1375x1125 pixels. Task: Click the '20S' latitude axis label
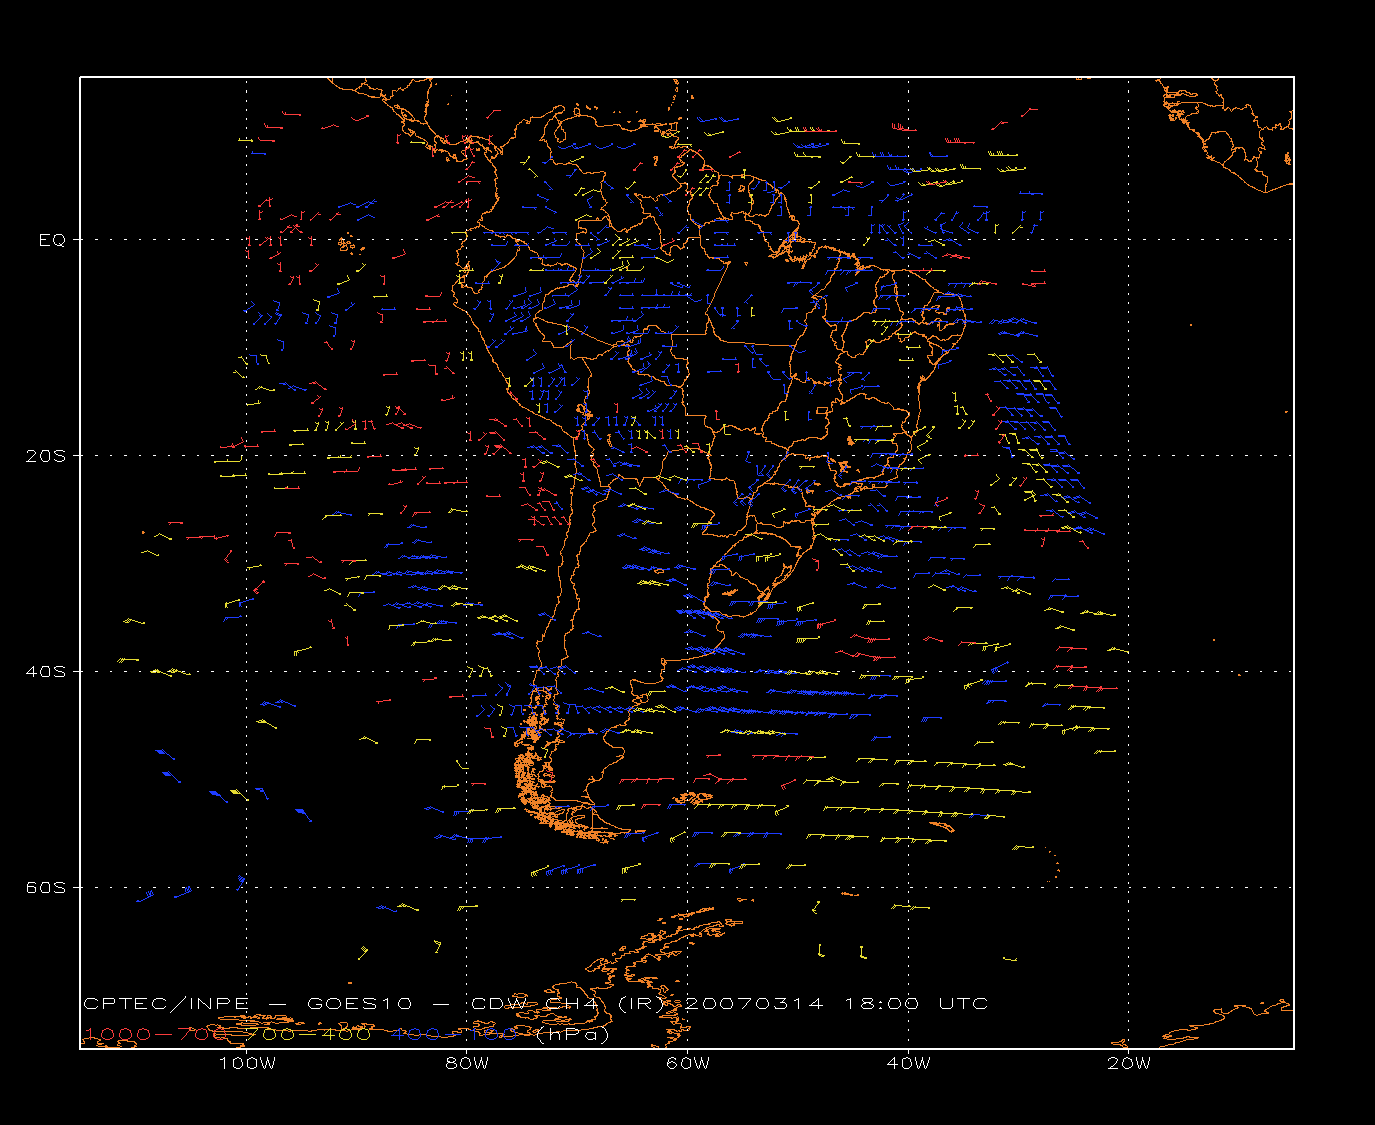click(x=47, y=456)
